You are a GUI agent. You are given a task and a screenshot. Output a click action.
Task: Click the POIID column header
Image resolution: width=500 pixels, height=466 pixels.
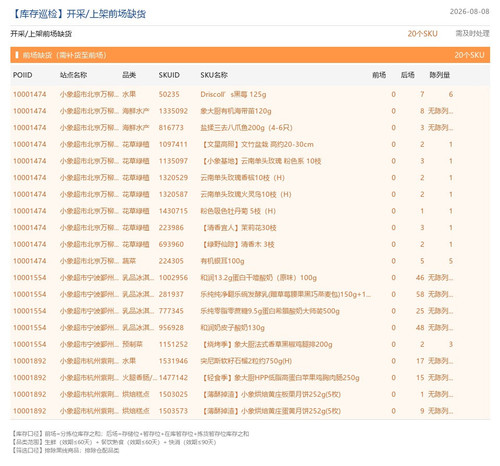coord(23,75)
